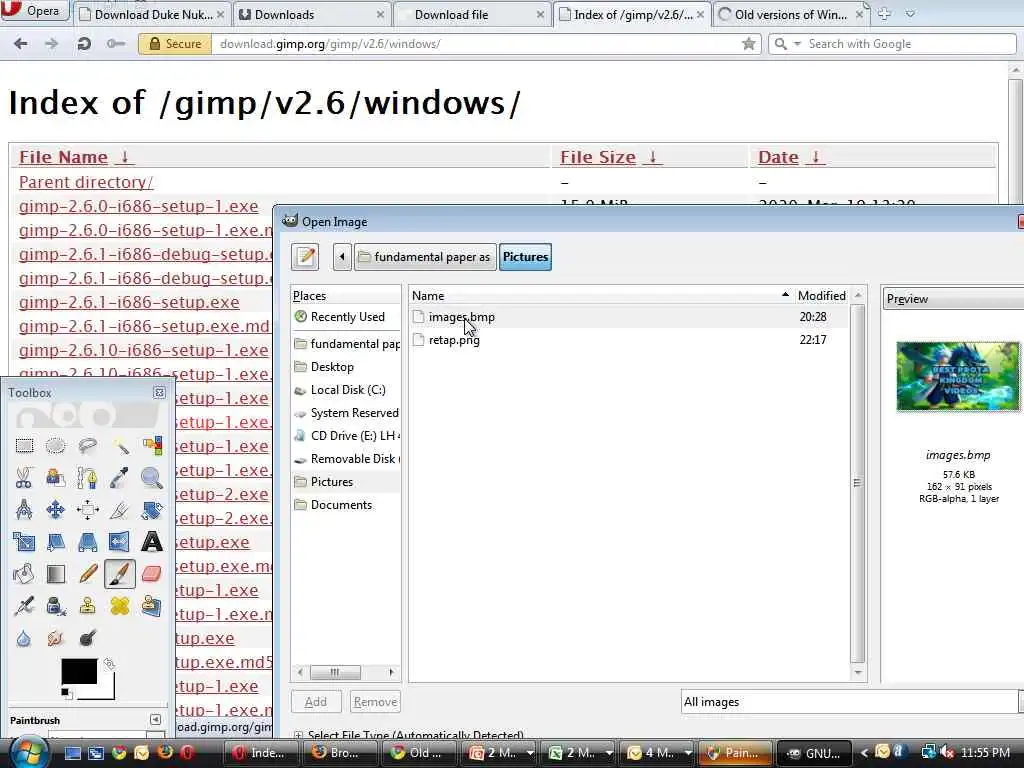Select the Text tool
The image size is (1024, 768).
click(152, 542)
